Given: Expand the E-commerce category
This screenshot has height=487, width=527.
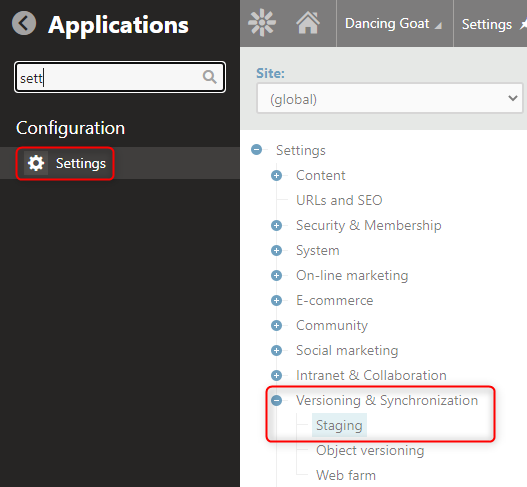Looking at the screenshot, I should pos(277,300).
